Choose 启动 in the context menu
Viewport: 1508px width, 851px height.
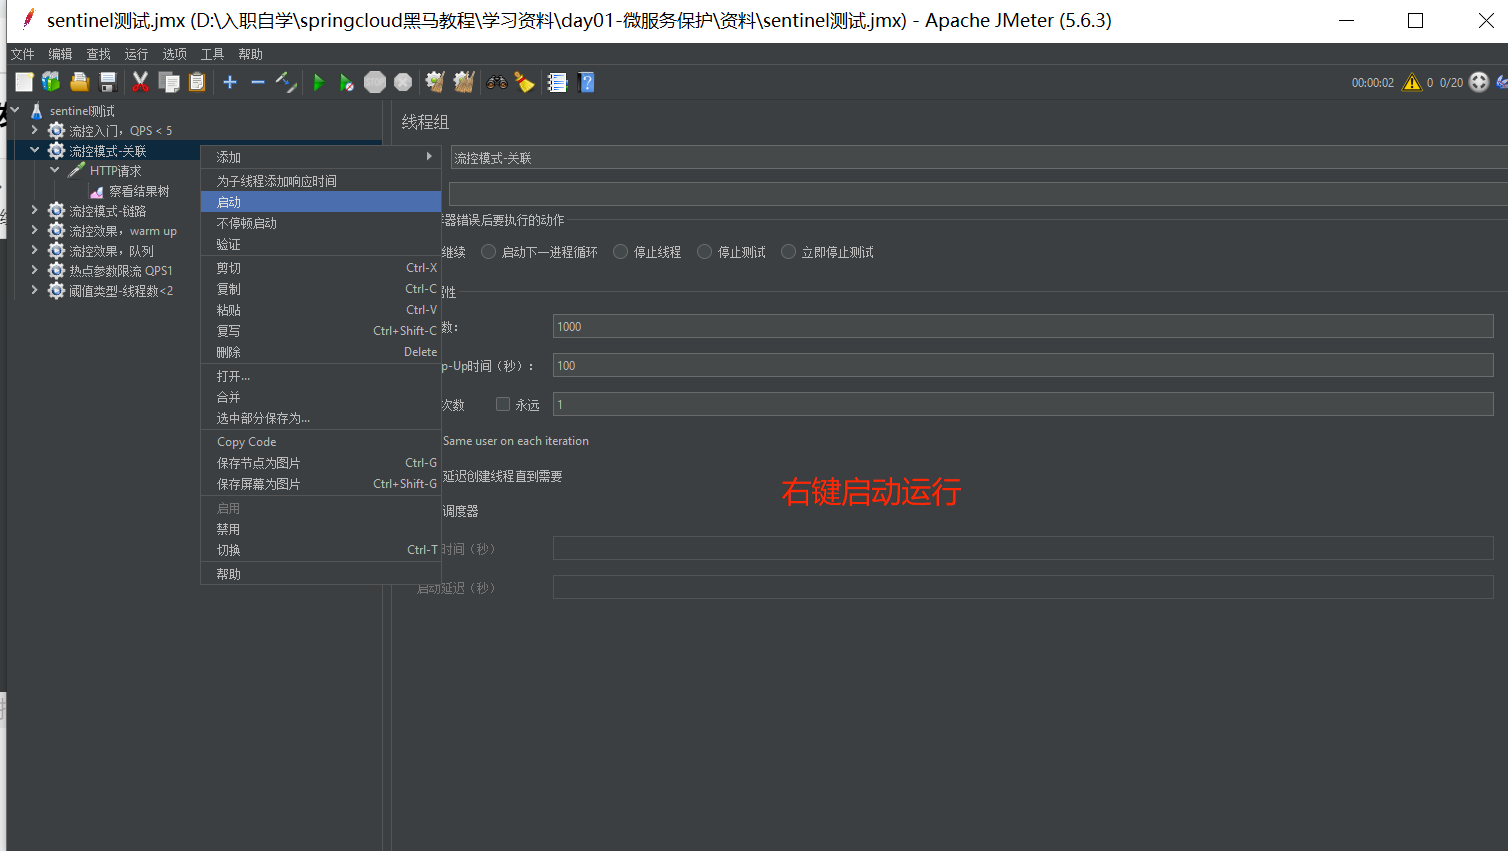coord(321,202)
